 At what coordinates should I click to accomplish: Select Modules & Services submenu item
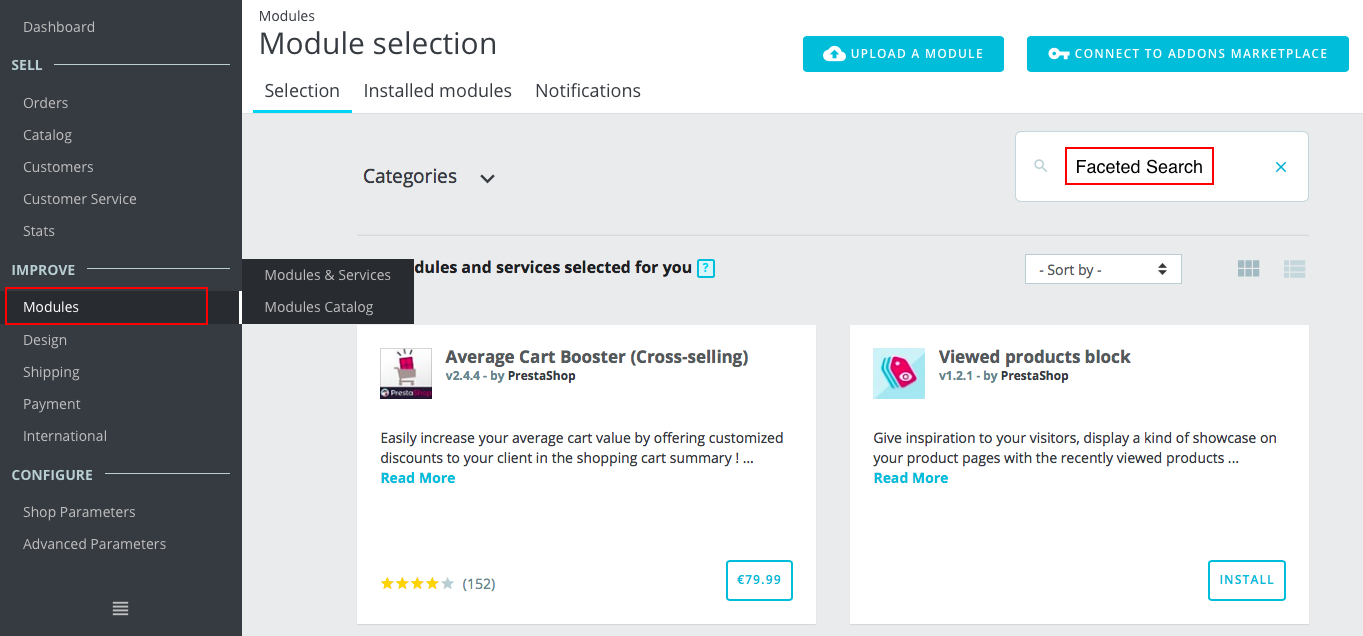click(x=327, y=275)
